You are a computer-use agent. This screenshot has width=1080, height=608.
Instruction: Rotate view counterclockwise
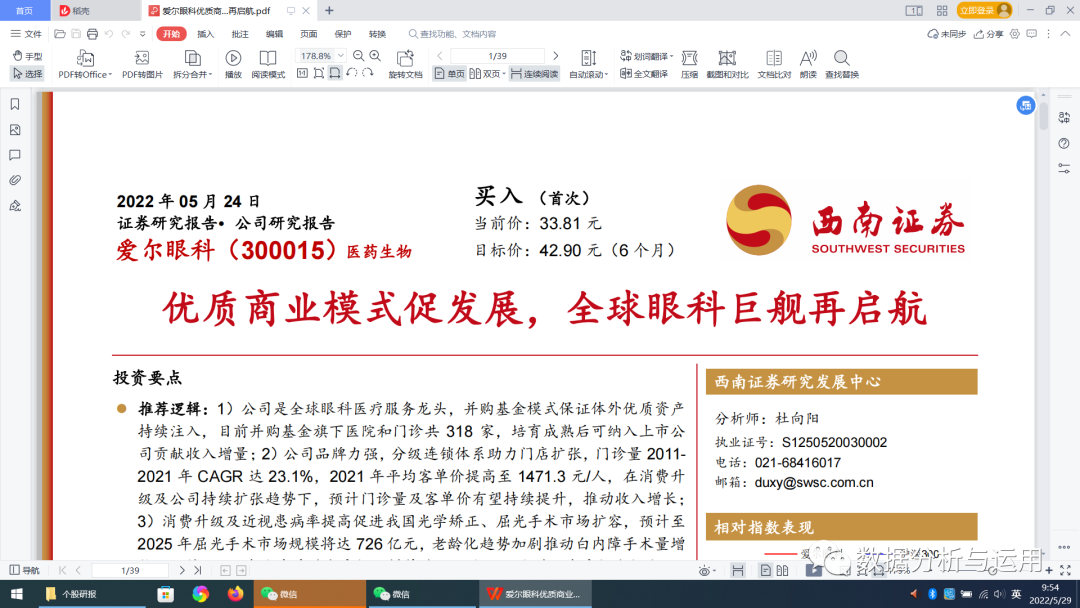coord(351,73)
